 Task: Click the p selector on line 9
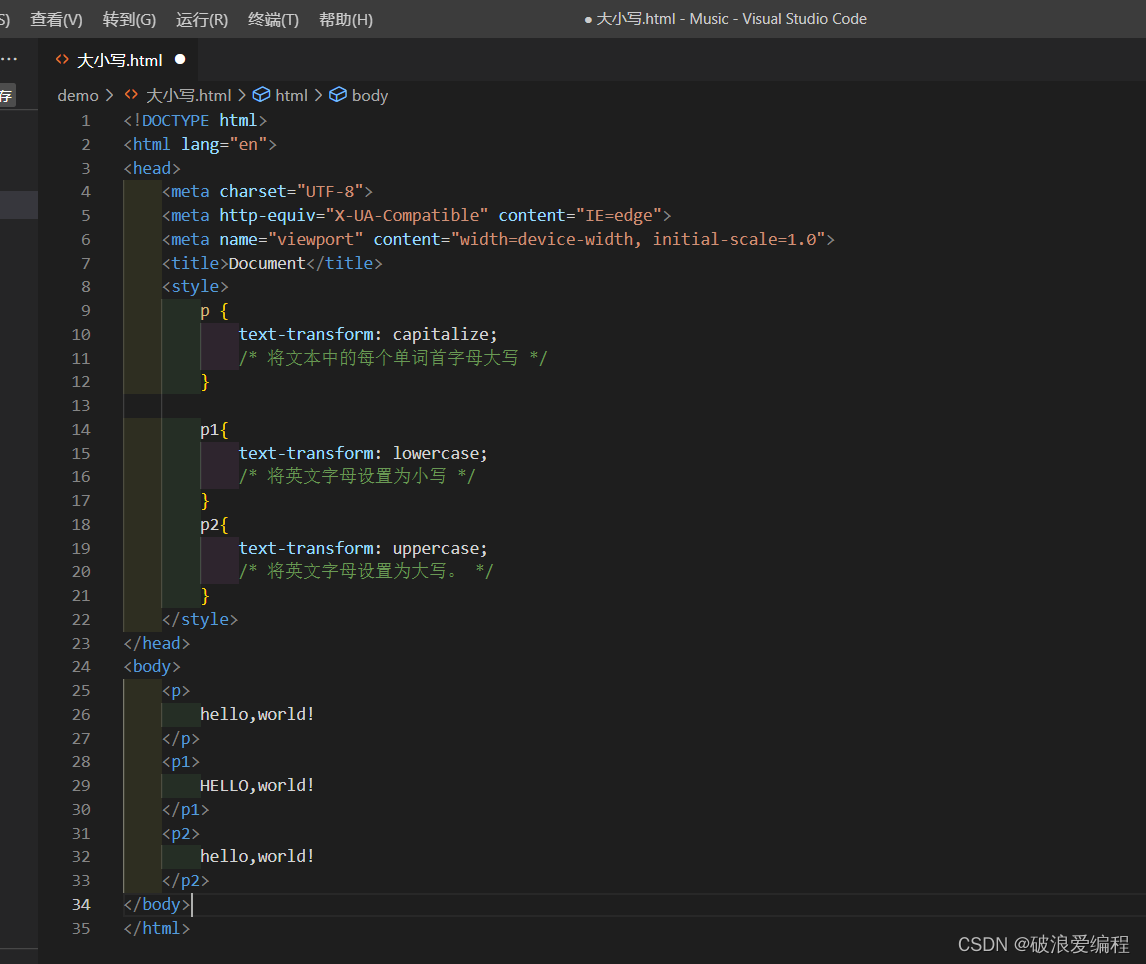pos(205,311)
